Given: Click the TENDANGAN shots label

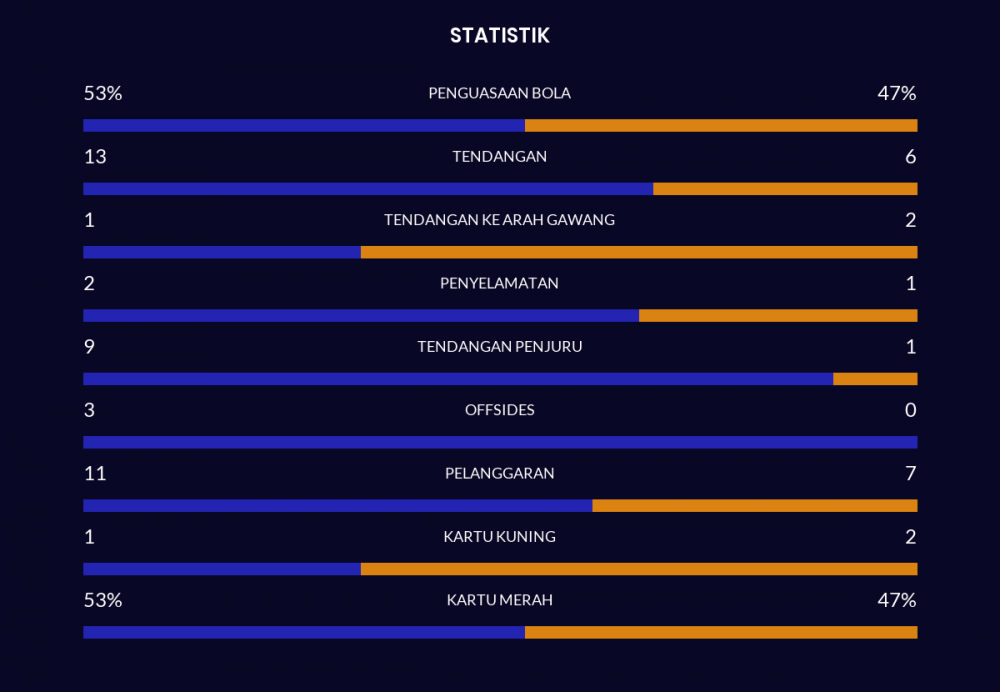Looking at the screenshot, I should (499, 156).
